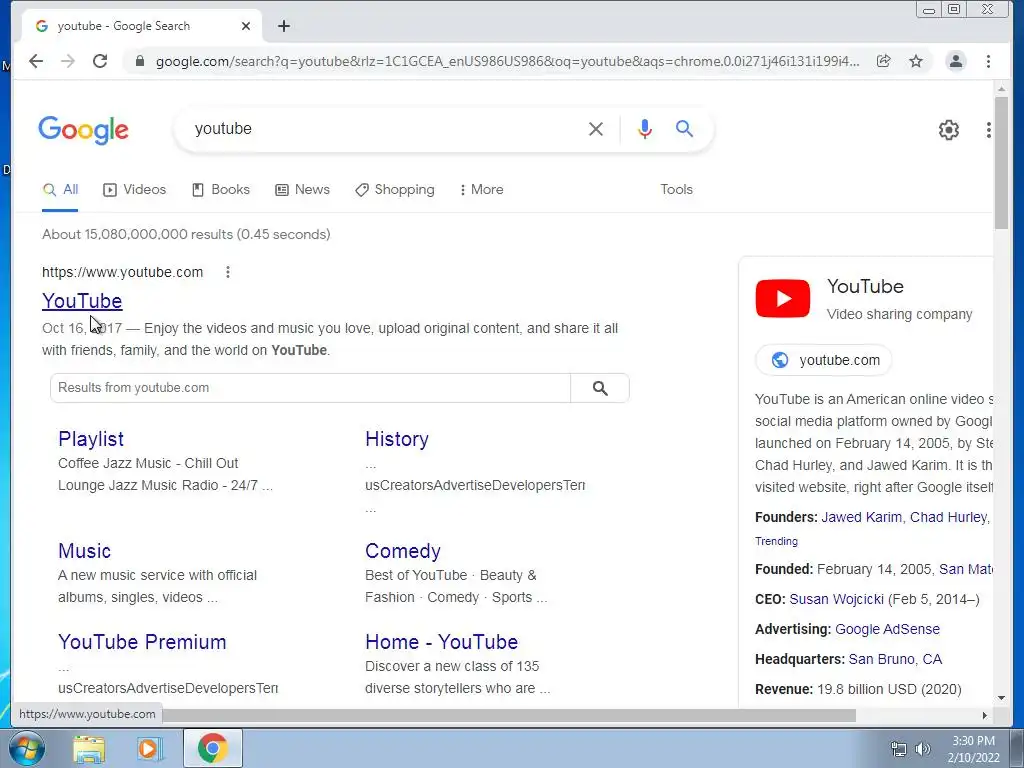Open a new tab with the plus icon
The image size is (1024, 768).
(283, 26)
